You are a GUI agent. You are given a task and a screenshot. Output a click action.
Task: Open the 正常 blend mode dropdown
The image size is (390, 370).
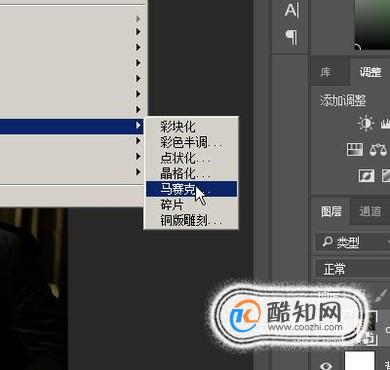(x=353, y=269)
